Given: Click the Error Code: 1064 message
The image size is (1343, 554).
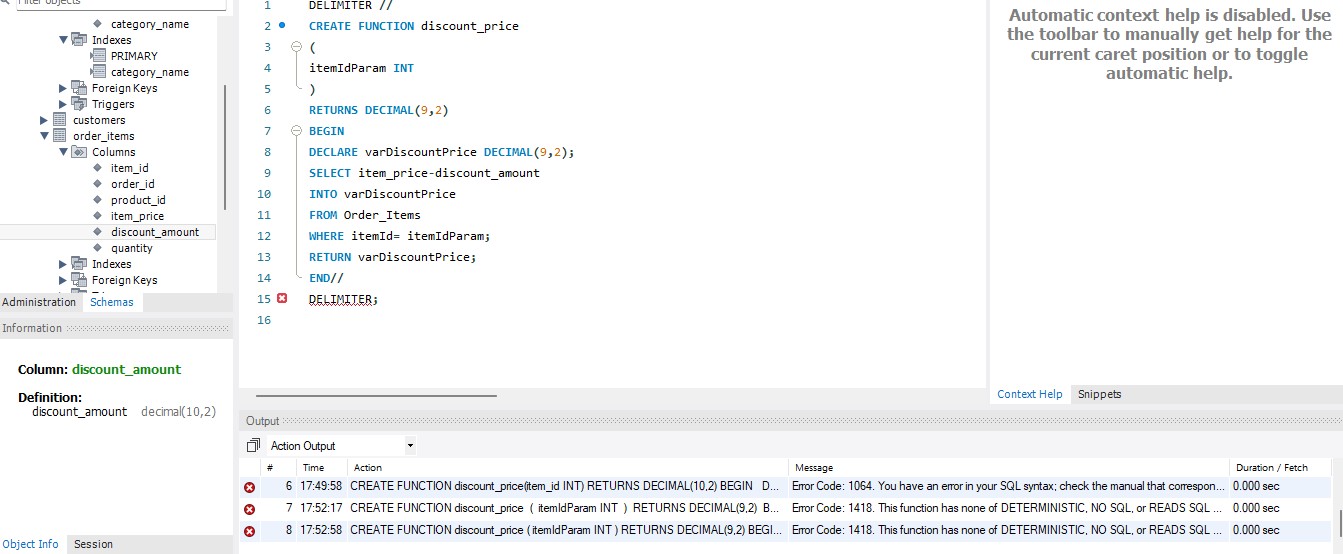Looking at the screenshot, I should (1008, 486).
